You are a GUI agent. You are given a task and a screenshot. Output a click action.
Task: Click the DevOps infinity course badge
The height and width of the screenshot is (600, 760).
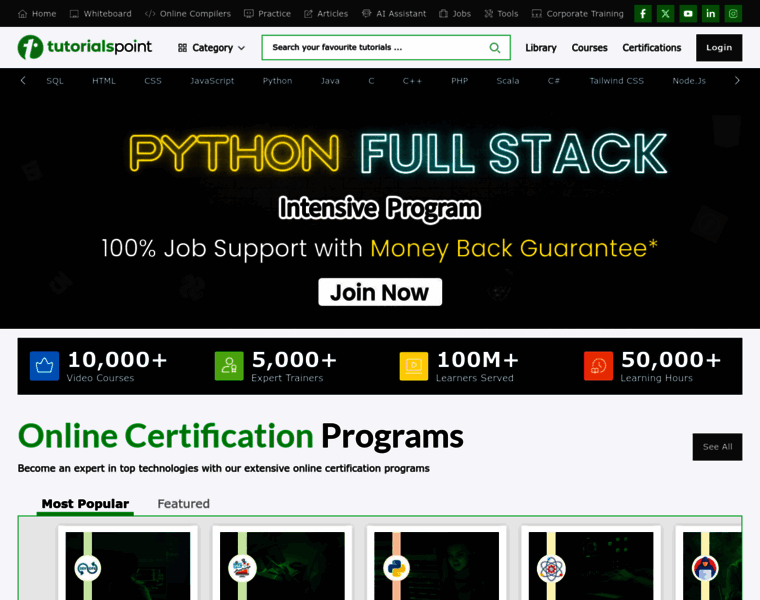point(88,568)
